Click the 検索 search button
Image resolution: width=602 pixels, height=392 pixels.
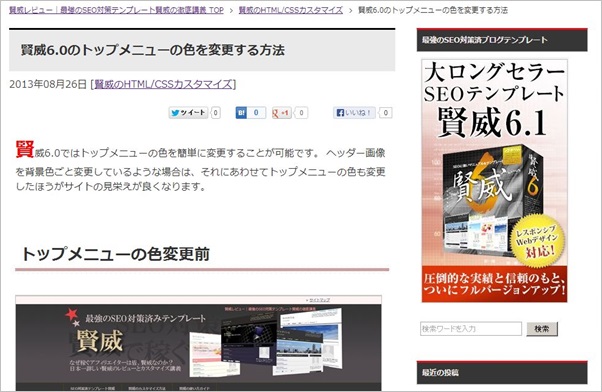click(542, 329)
